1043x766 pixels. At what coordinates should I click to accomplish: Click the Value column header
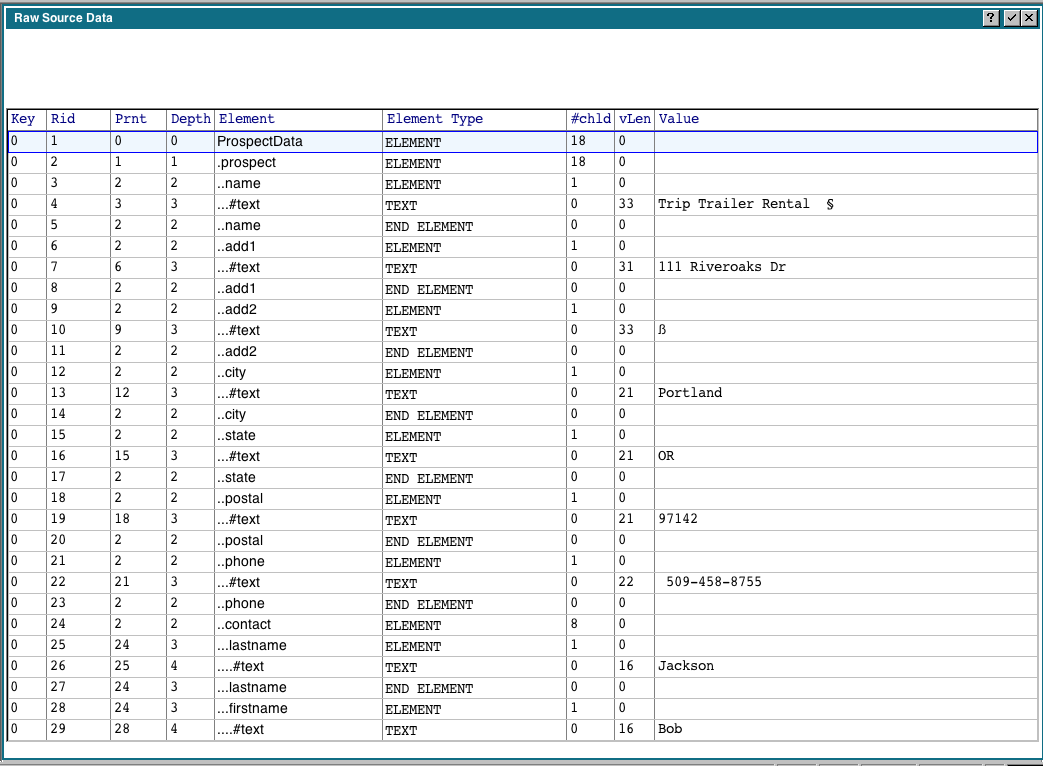point(679,119)
